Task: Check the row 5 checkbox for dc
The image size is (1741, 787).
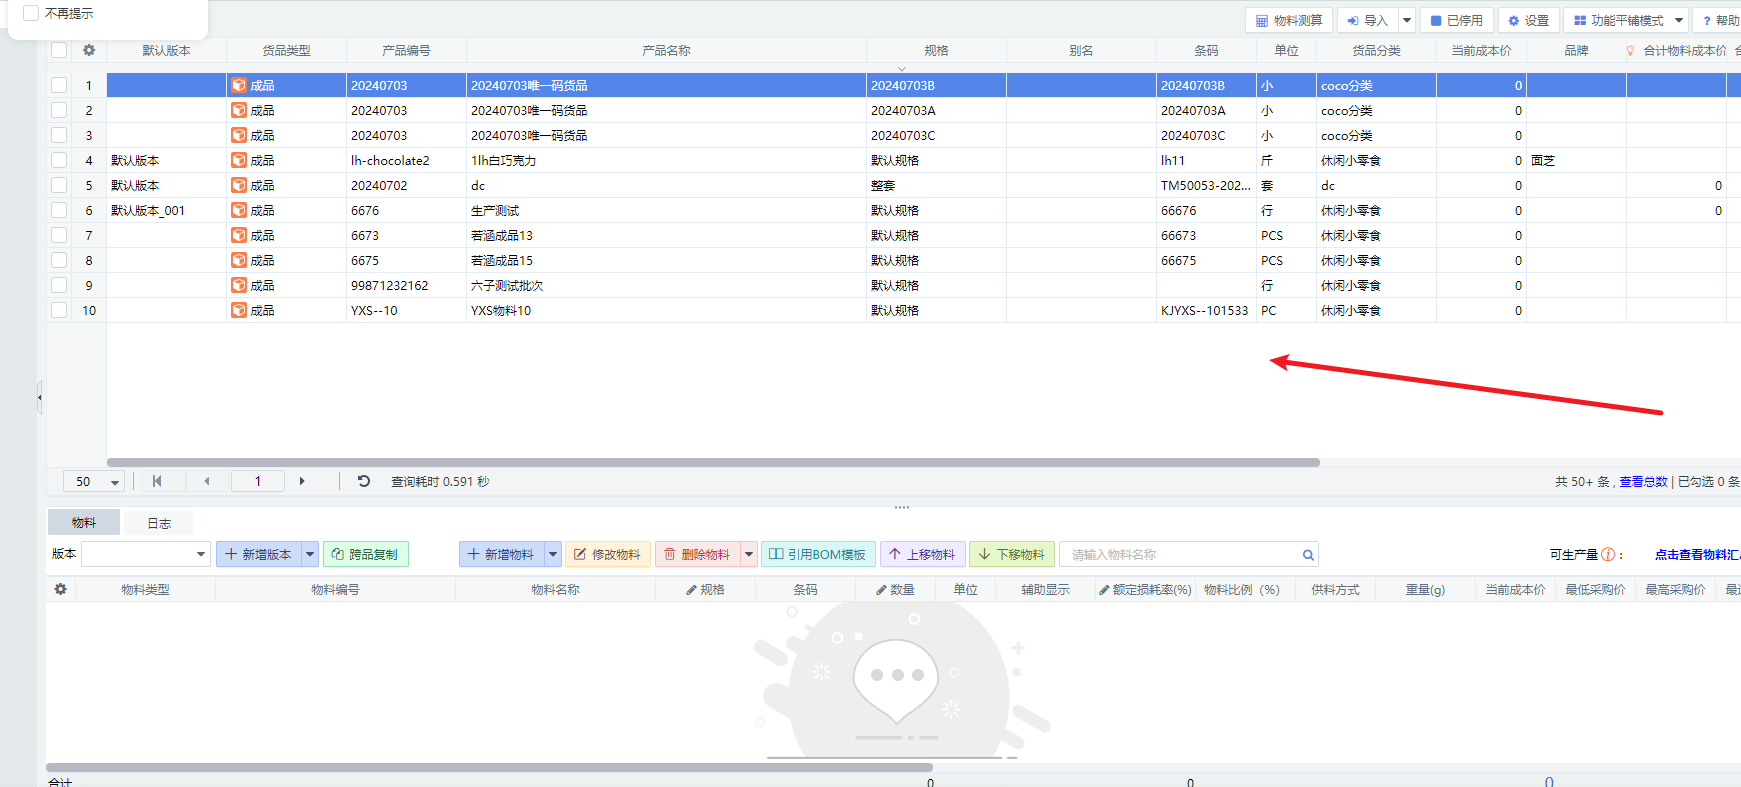Action: [59, 185]
